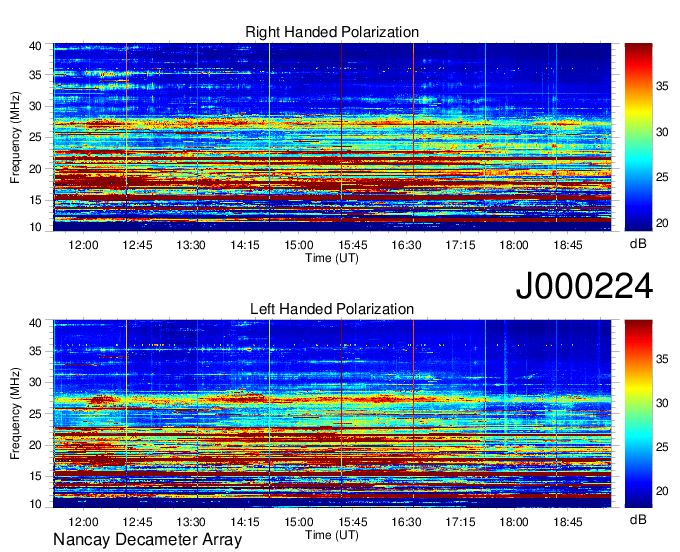
Task: Click 10 MHz tick on Left Handed frequency axis
Action: point(35,504)
